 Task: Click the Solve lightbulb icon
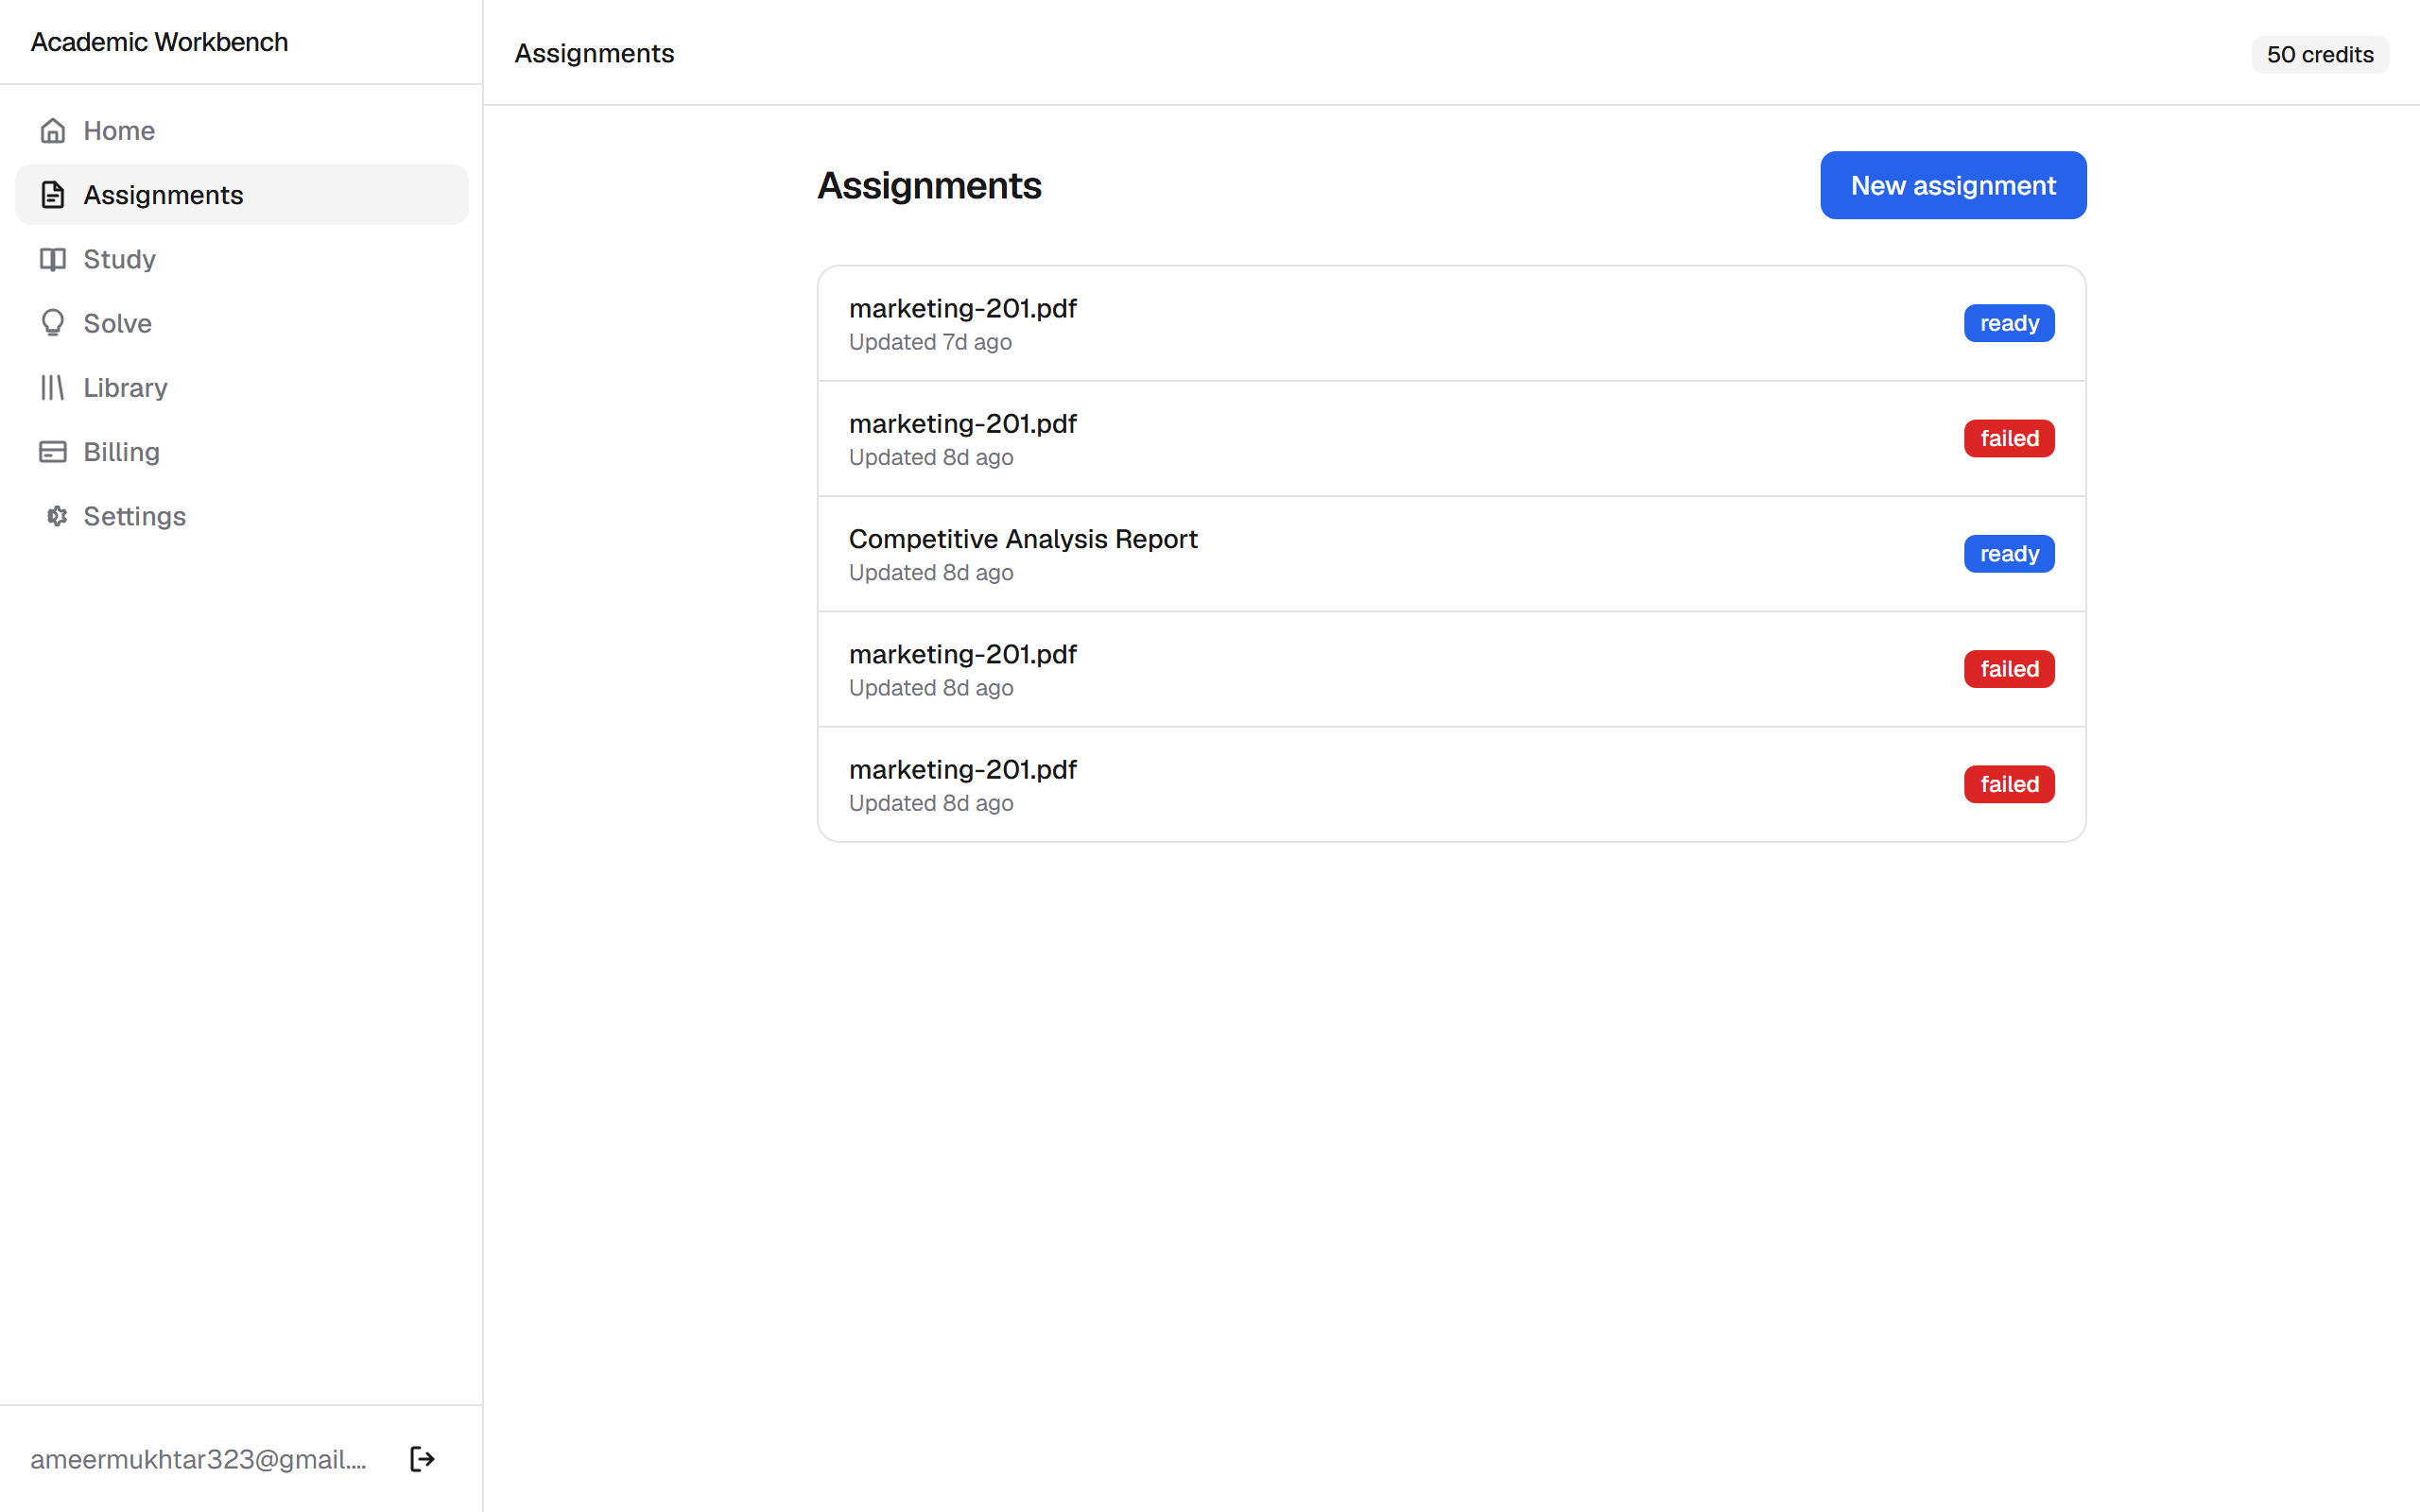pos(53,323)
